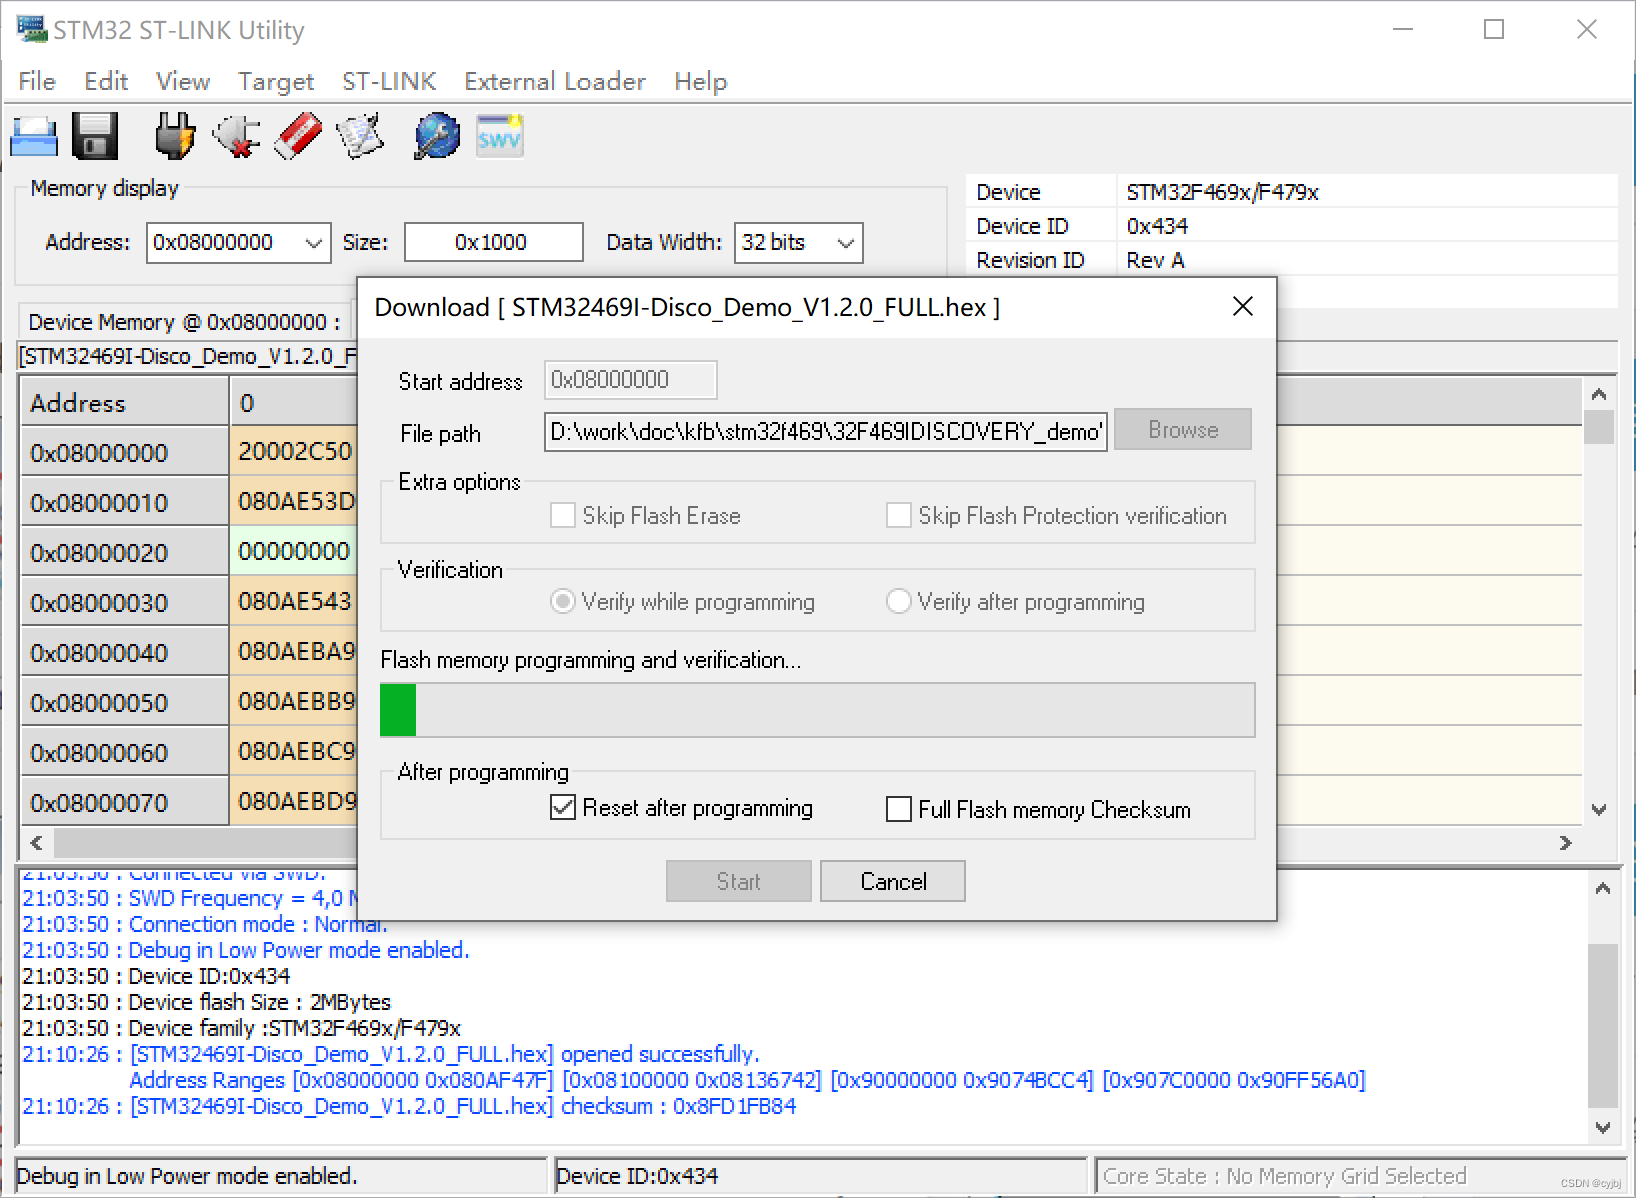Click memory cell 00000000
The height and width of the screenshot is (1198, 1636).
(x=294, y=551)
